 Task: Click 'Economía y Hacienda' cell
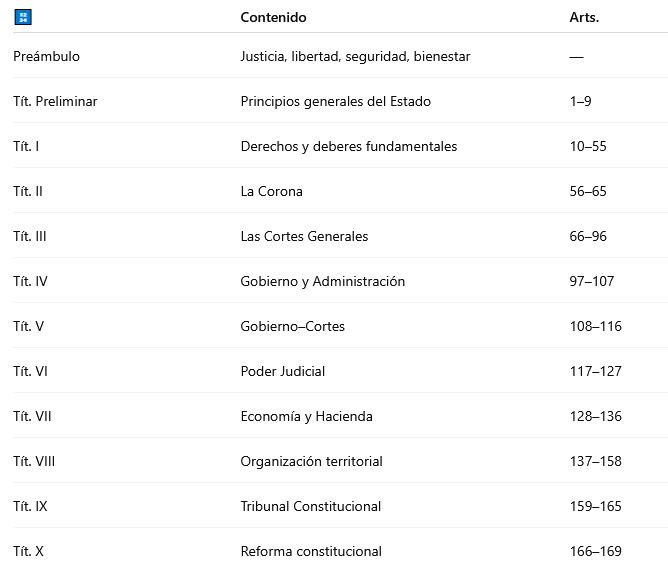click(306, 416)
